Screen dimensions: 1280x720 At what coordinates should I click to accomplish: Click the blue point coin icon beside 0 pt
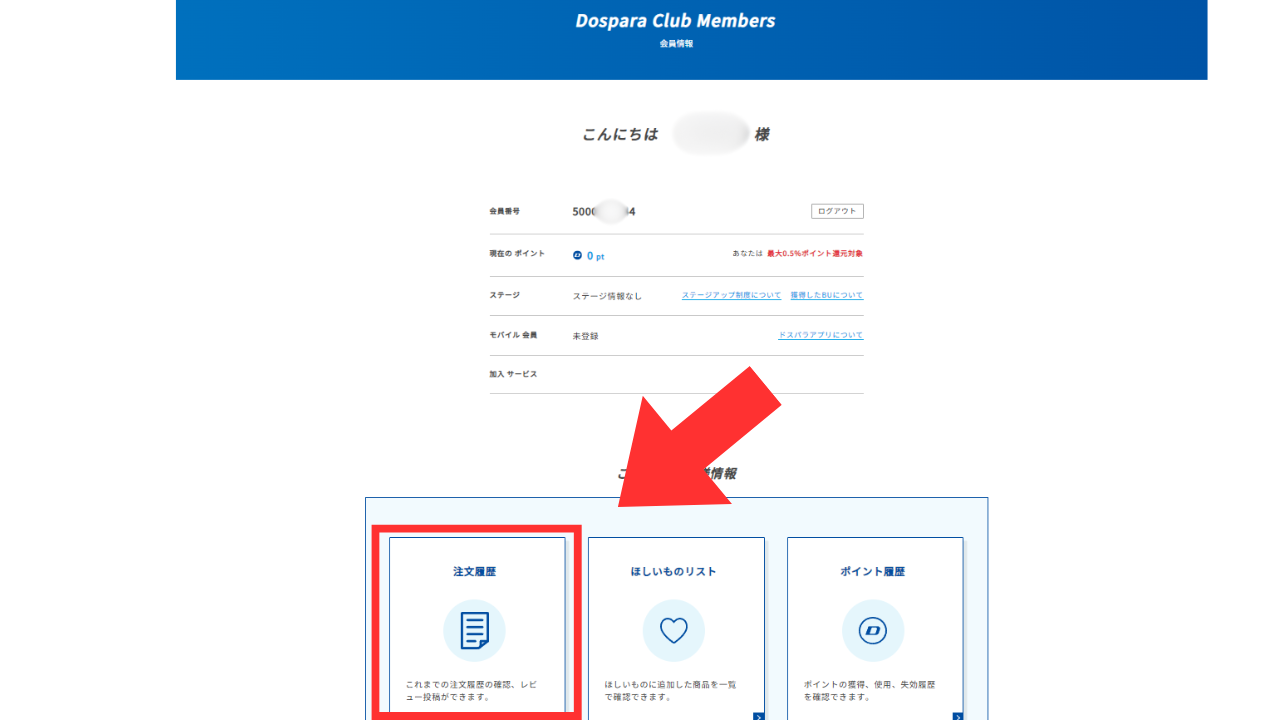coord(577,255)
